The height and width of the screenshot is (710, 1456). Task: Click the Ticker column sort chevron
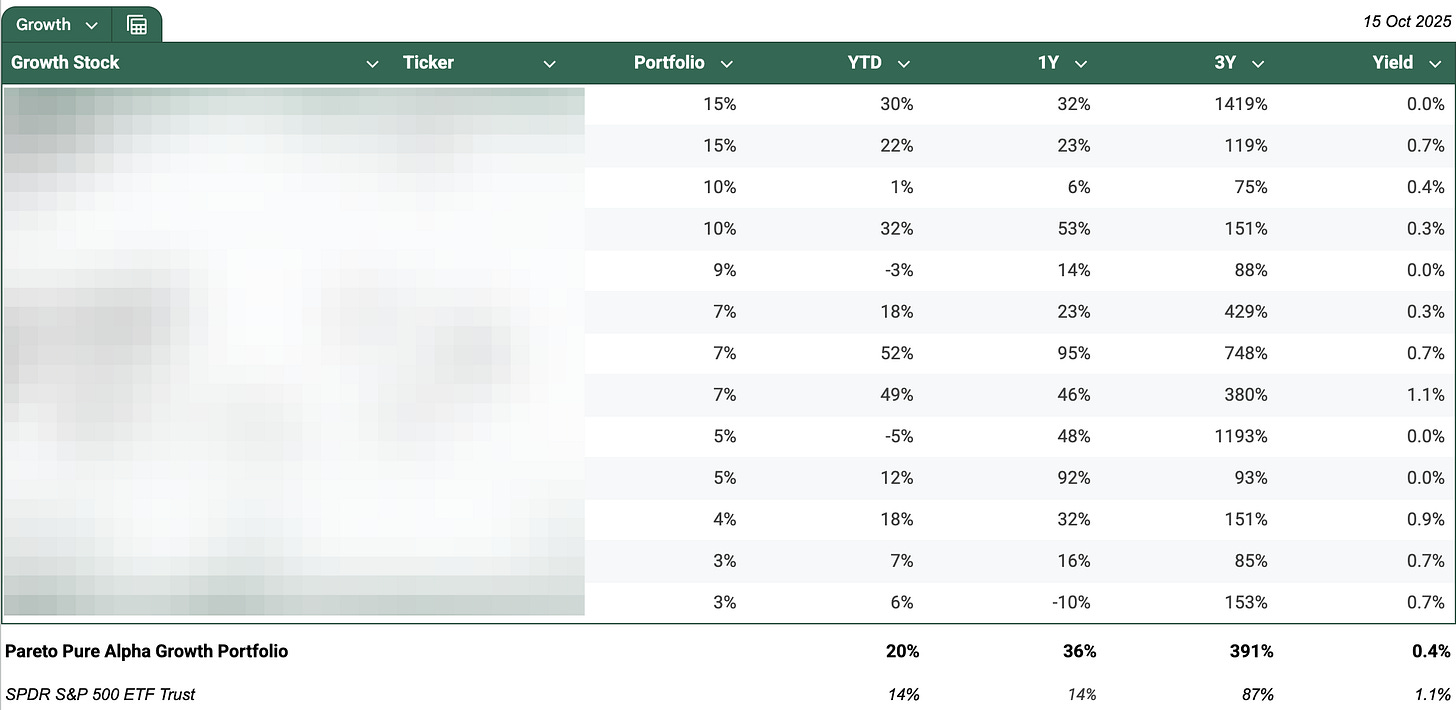[549, 62]
